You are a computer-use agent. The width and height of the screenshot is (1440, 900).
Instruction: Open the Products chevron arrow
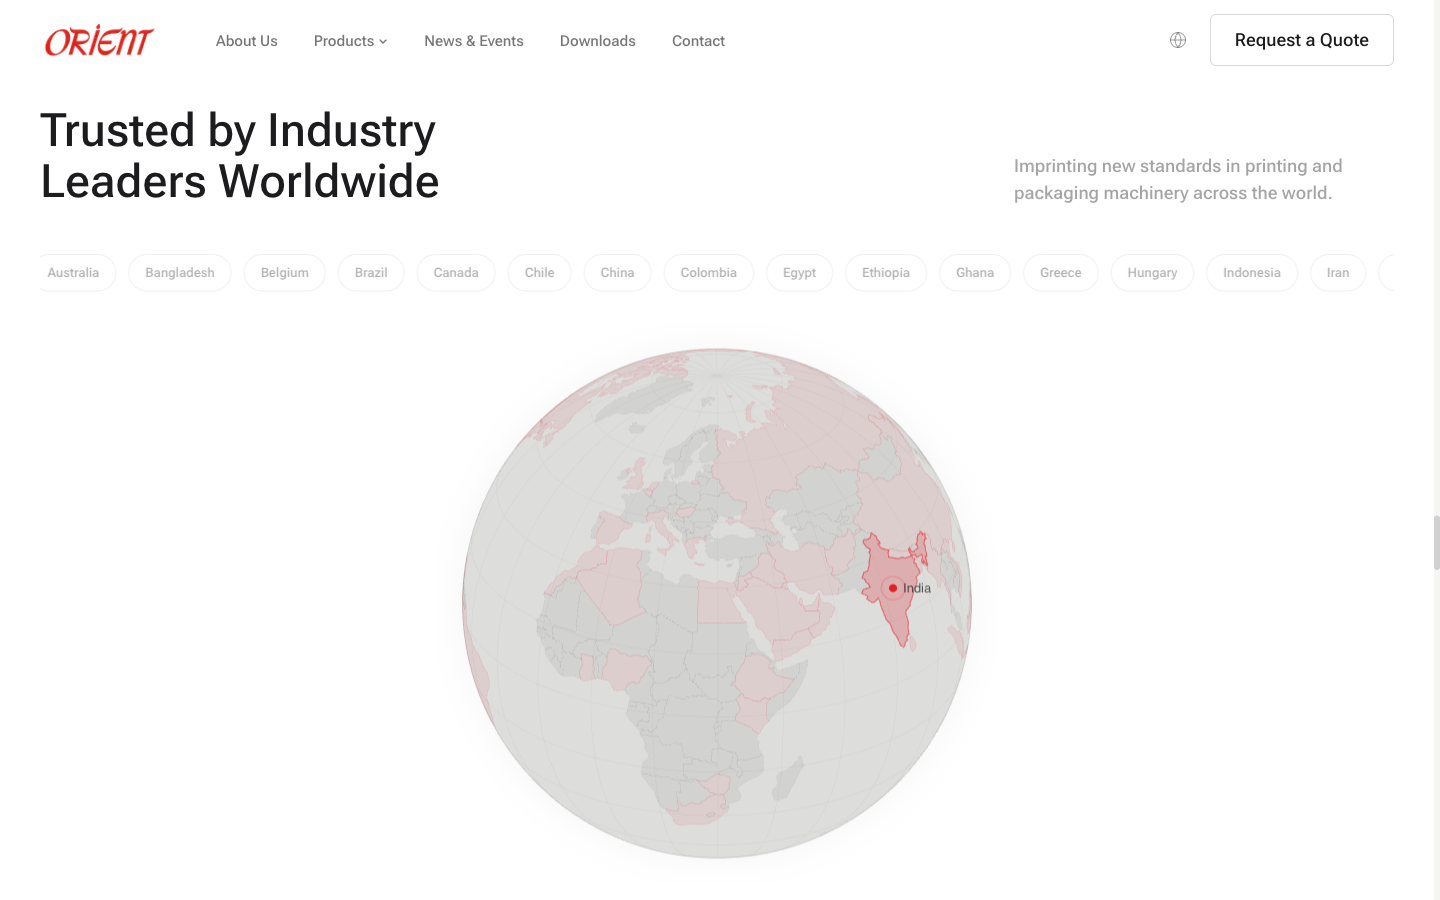[x=384, y=41]
